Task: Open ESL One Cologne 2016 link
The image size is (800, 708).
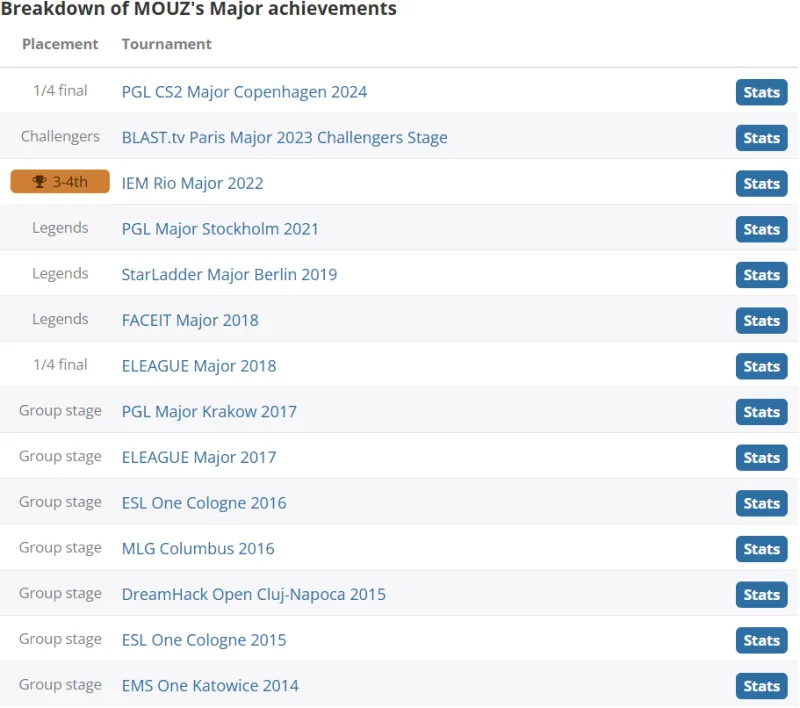Action: [x=204, y=503]
